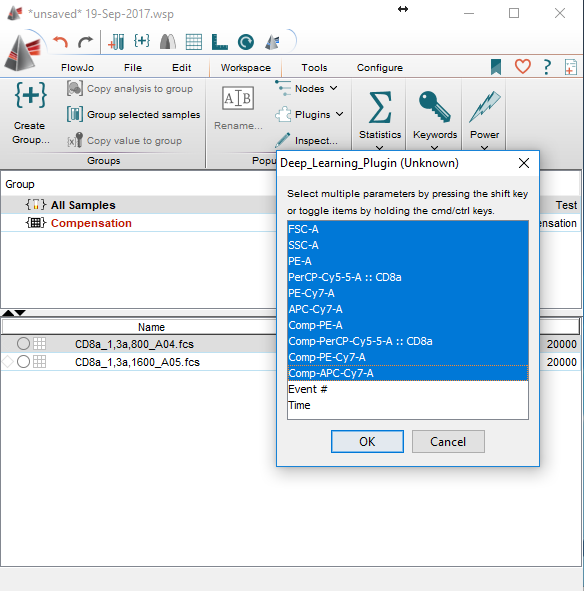
Task: Select PE-A parameter in list
Action: [408, 261]
